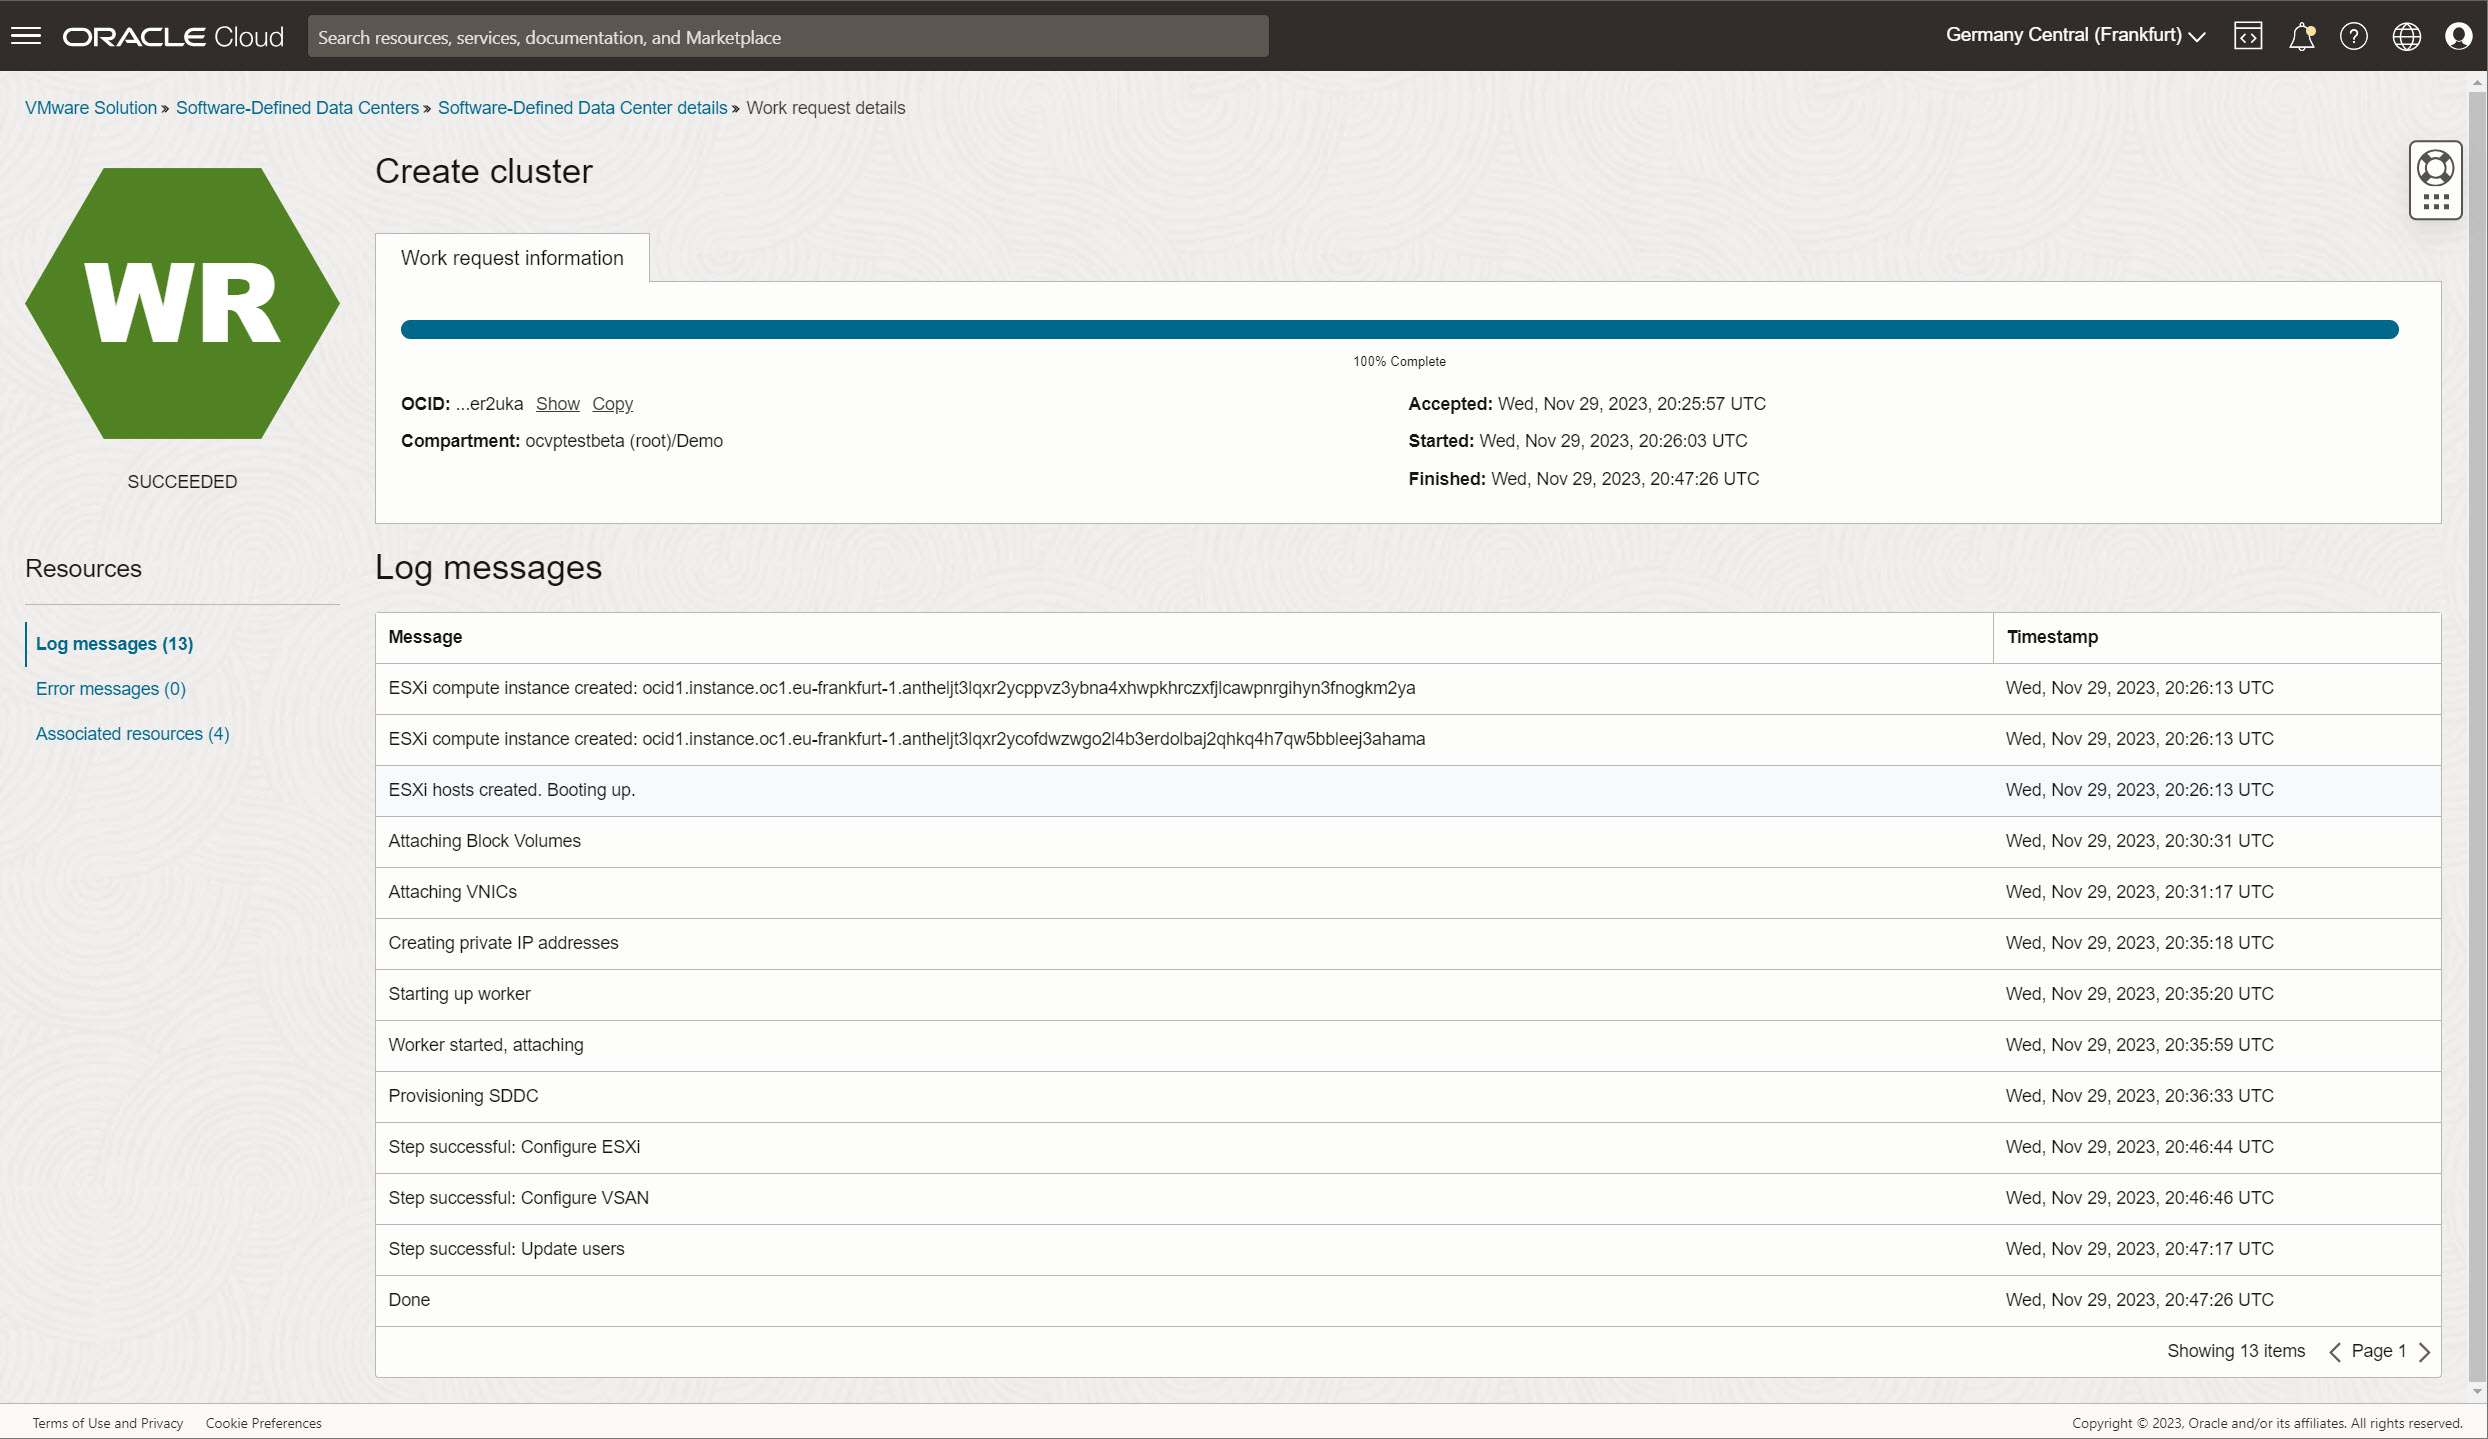Drag the 100% Complete progress bar
The width and height of the screenshot is (2488, 1439).
[1399, 329]
